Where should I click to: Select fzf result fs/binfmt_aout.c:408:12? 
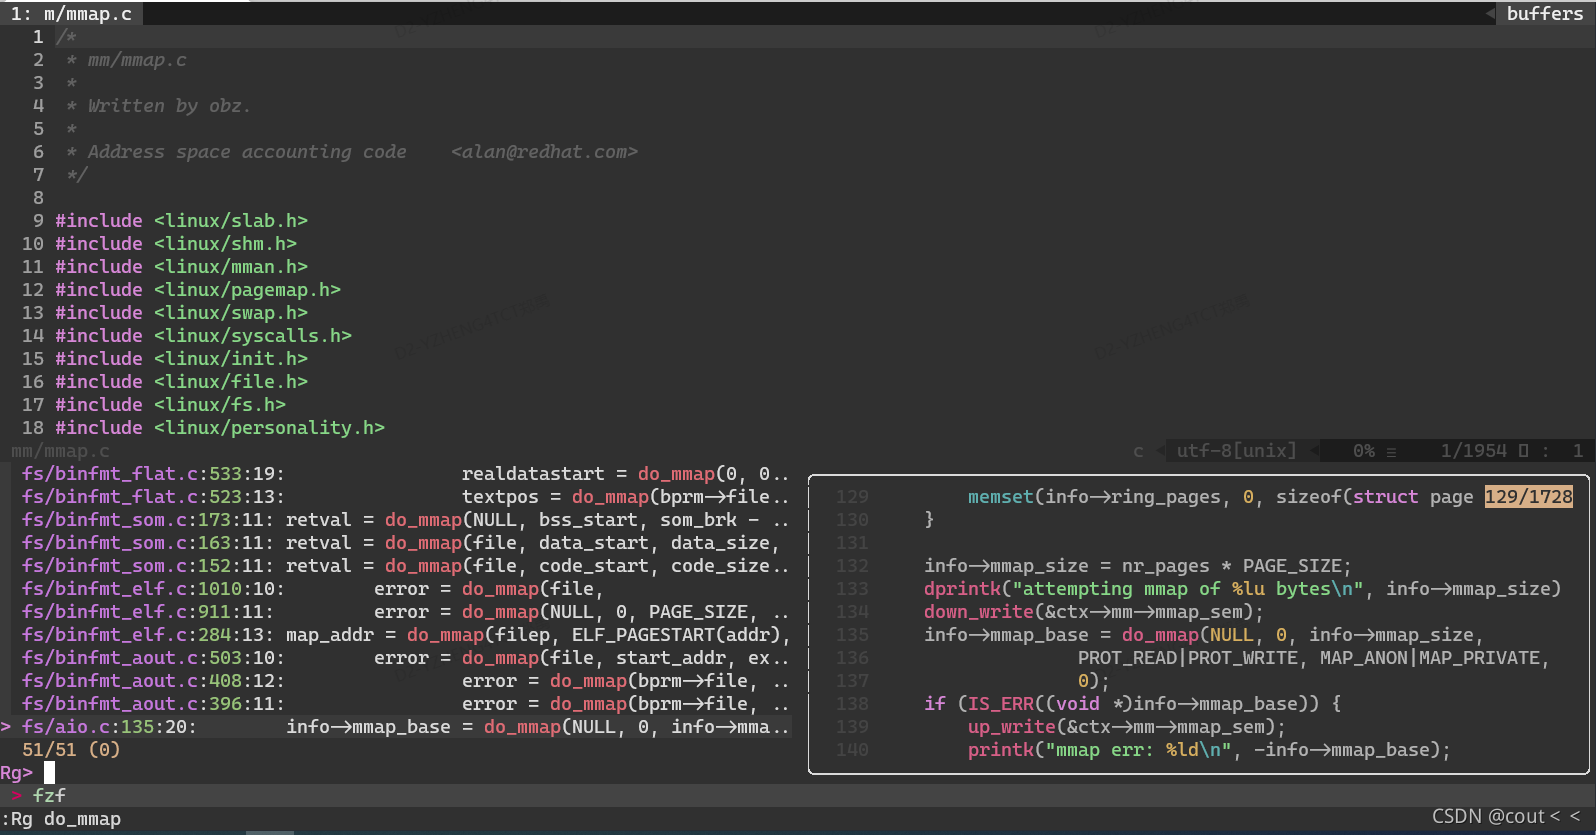(406, 681)
